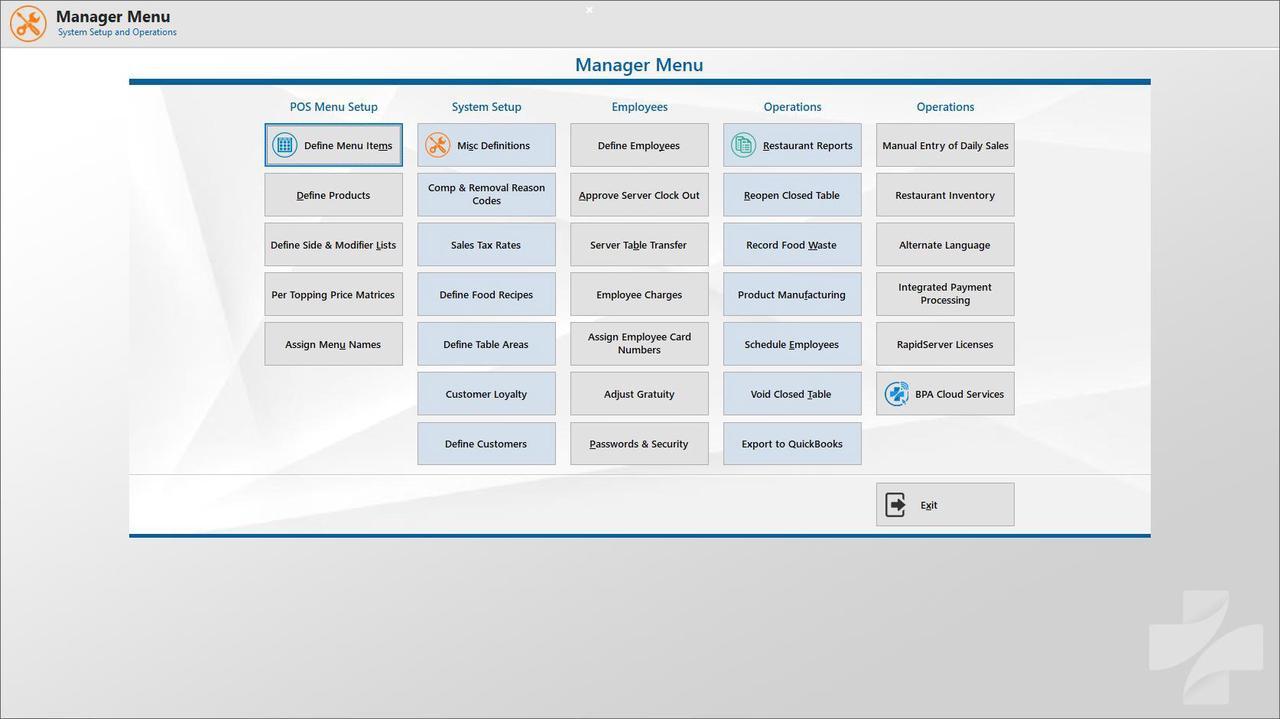This screenshot has height=719, width=1280.
Task: Click Define Customers button
Action: point(487,444)
